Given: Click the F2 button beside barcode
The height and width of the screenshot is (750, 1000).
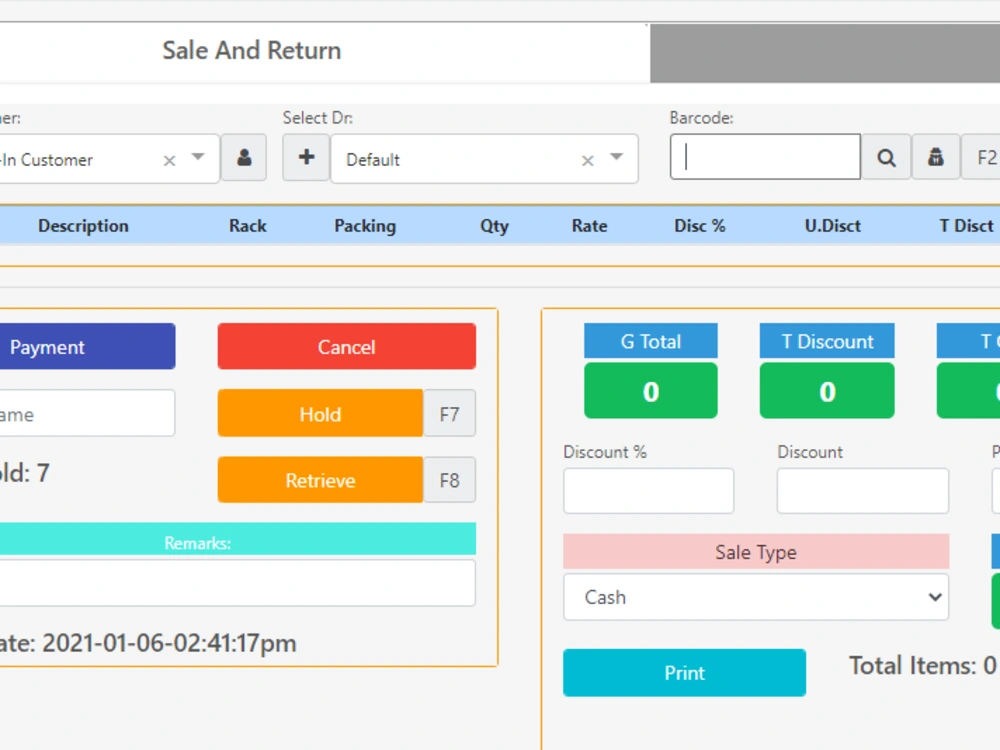Looking at the screenshot, I should click(982, 158).
